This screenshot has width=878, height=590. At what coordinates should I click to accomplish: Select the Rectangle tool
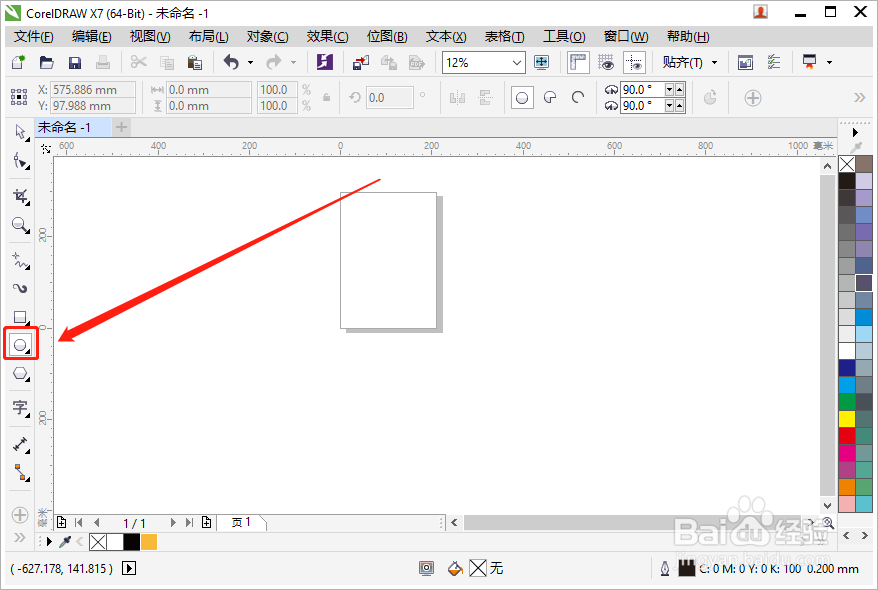(21, 317)
